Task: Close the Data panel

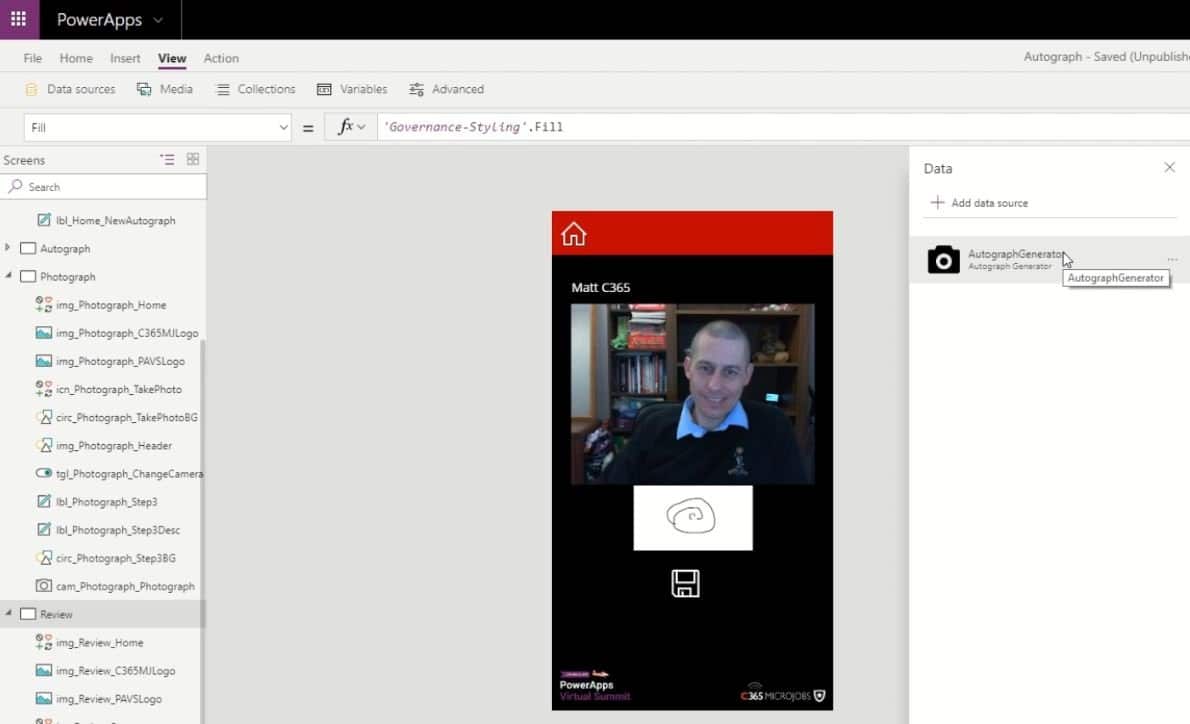Action: point(1169,168)
